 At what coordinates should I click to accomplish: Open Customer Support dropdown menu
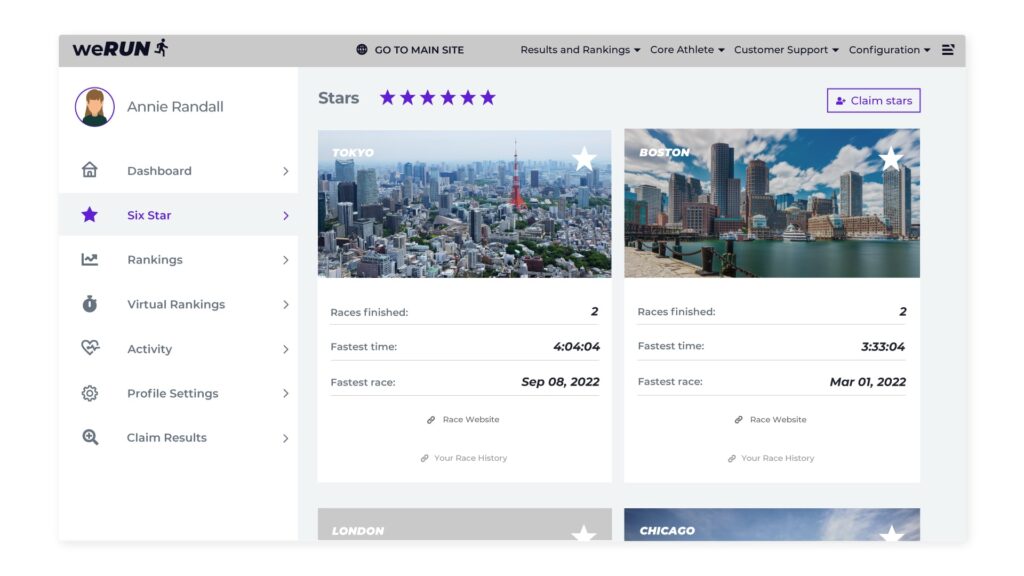click(x=786, y=50)
